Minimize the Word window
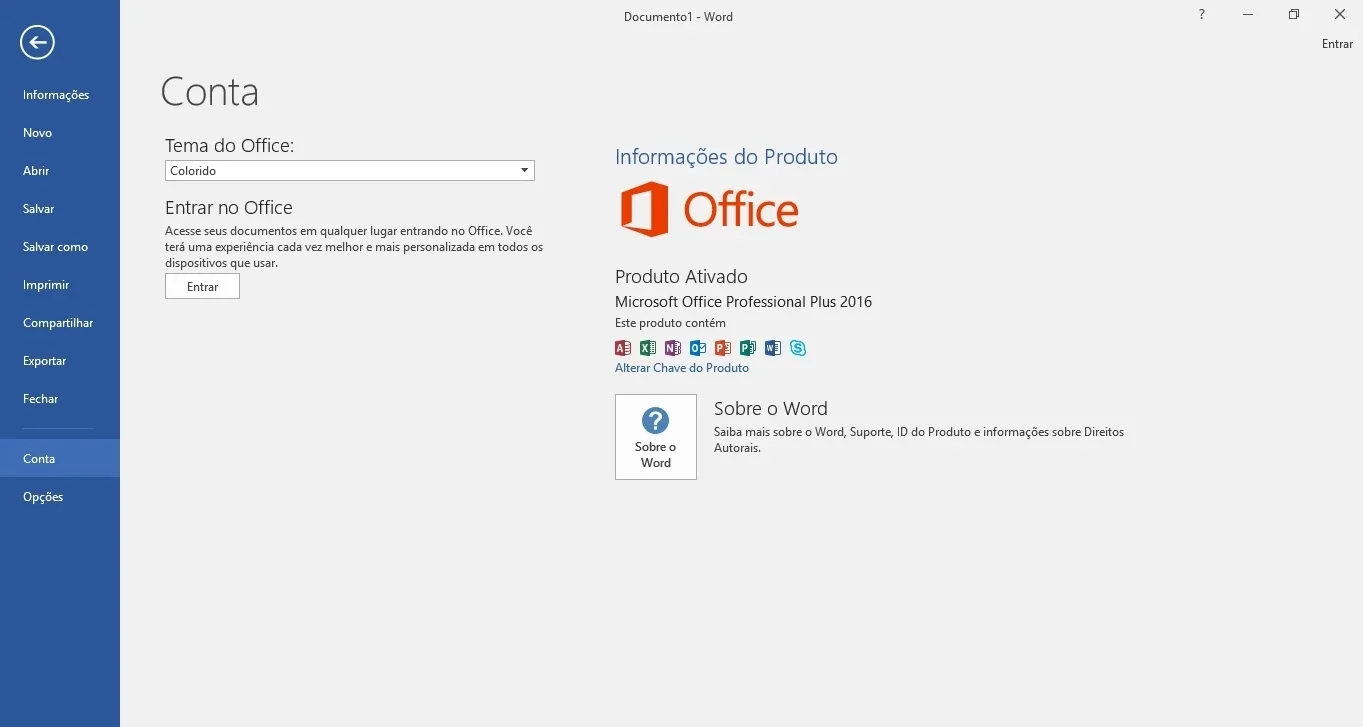1363x727 pixels. [1248, 14]
